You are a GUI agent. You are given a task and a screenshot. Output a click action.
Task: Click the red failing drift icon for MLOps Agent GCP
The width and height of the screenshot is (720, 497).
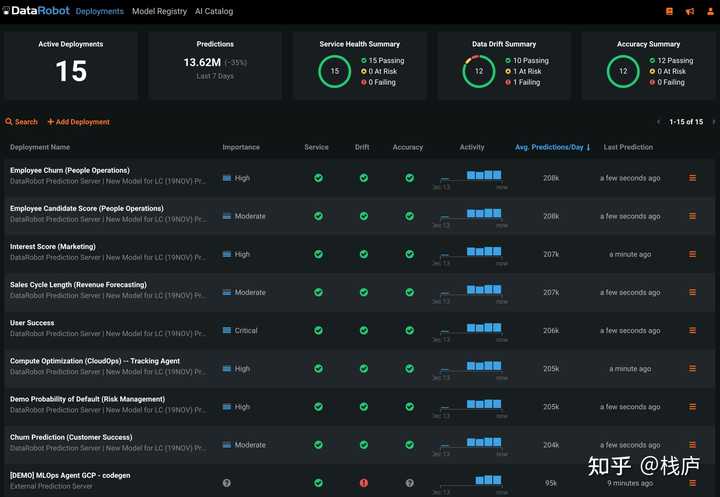(x=364, y=483)
